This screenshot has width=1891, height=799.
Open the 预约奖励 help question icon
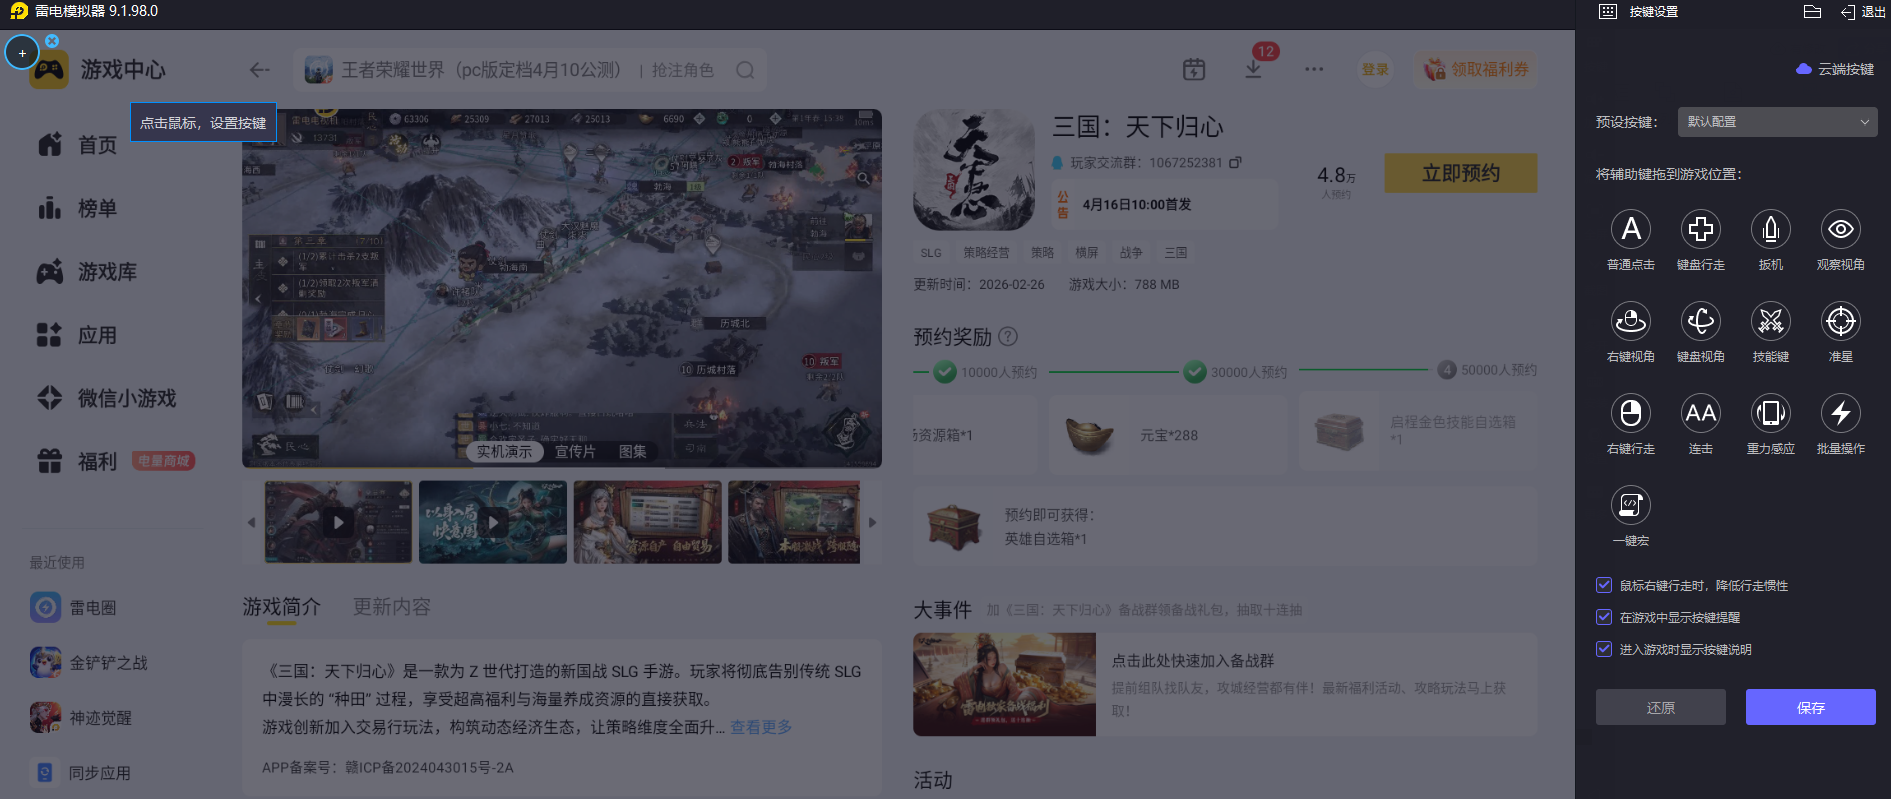click(x=1008, y=336)
